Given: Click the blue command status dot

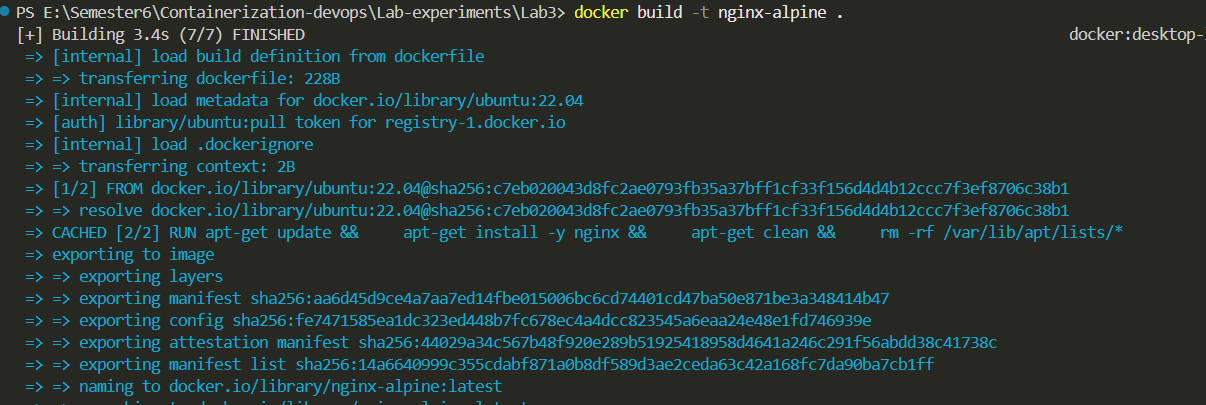Looking at the screenshot, I should 6,12.
